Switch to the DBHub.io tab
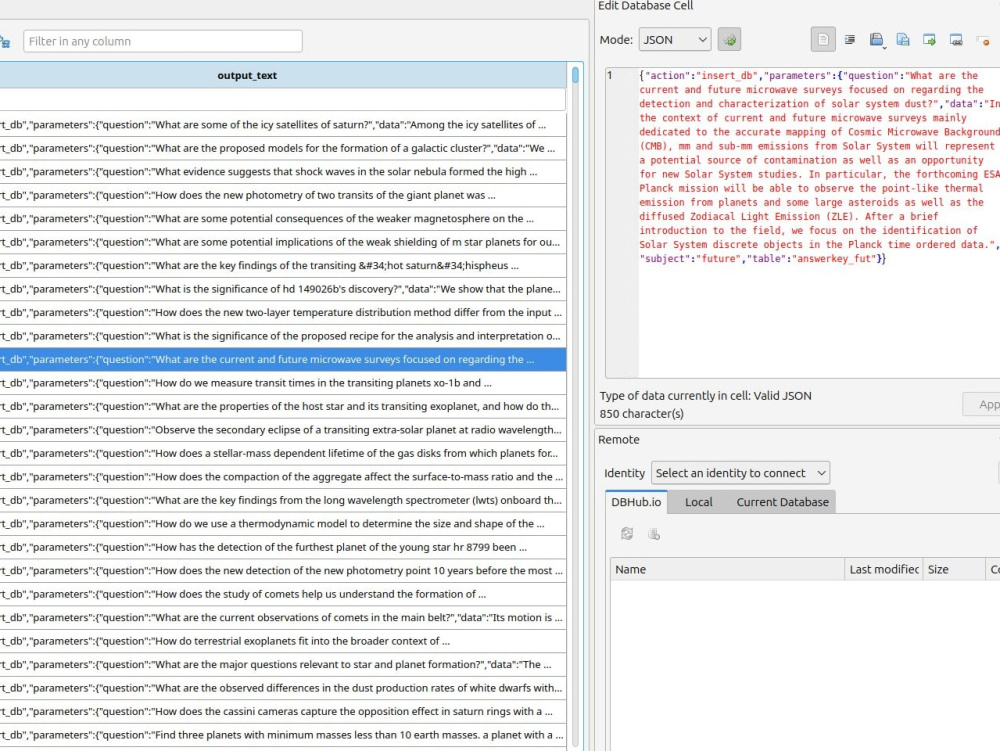 [x=636, y=502]
